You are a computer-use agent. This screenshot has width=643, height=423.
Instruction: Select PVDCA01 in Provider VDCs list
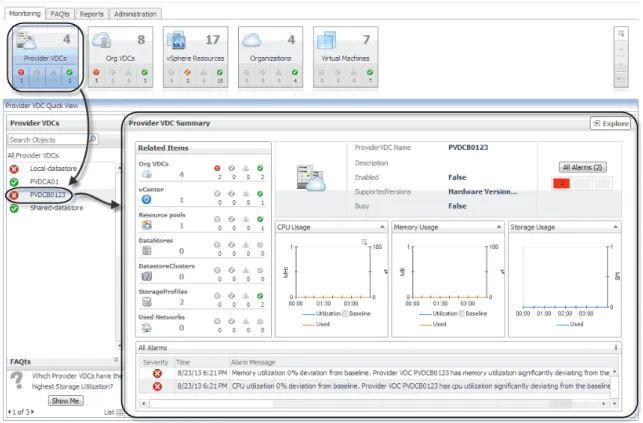click(x=44, y=182)
